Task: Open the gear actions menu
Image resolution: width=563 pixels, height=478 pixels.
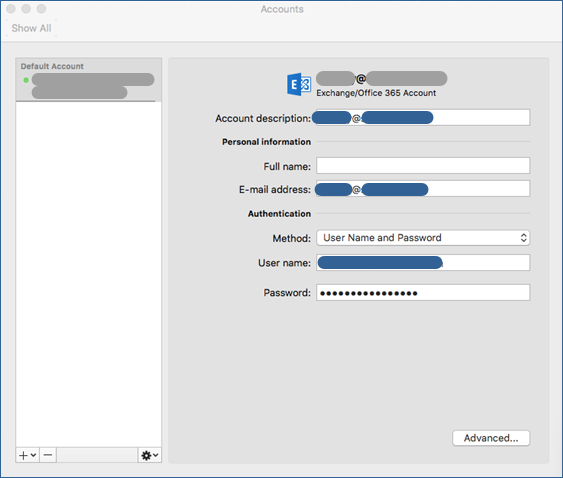Action: [150, 455]
